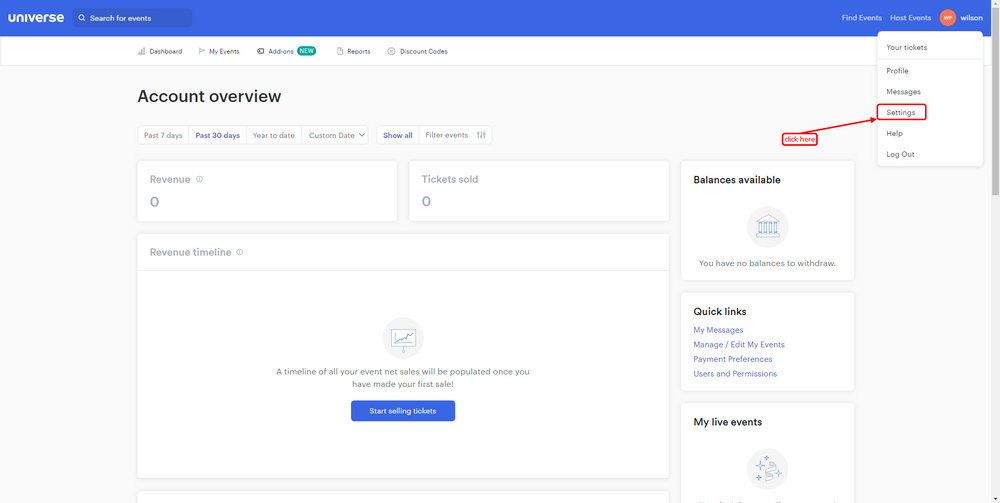Viewport: 1000px width, 503px height.
Task: Open Discount Codes via its icon
Action: point(391,51)
